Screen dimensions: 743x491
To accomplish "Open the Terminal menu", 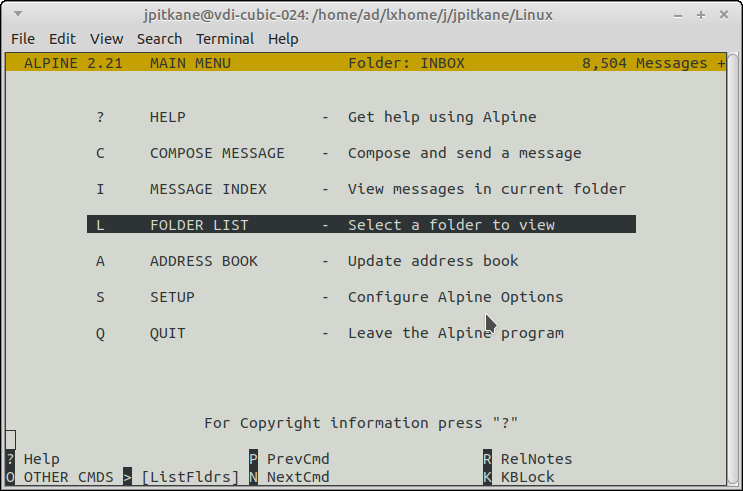I will [x=225, y=39].
